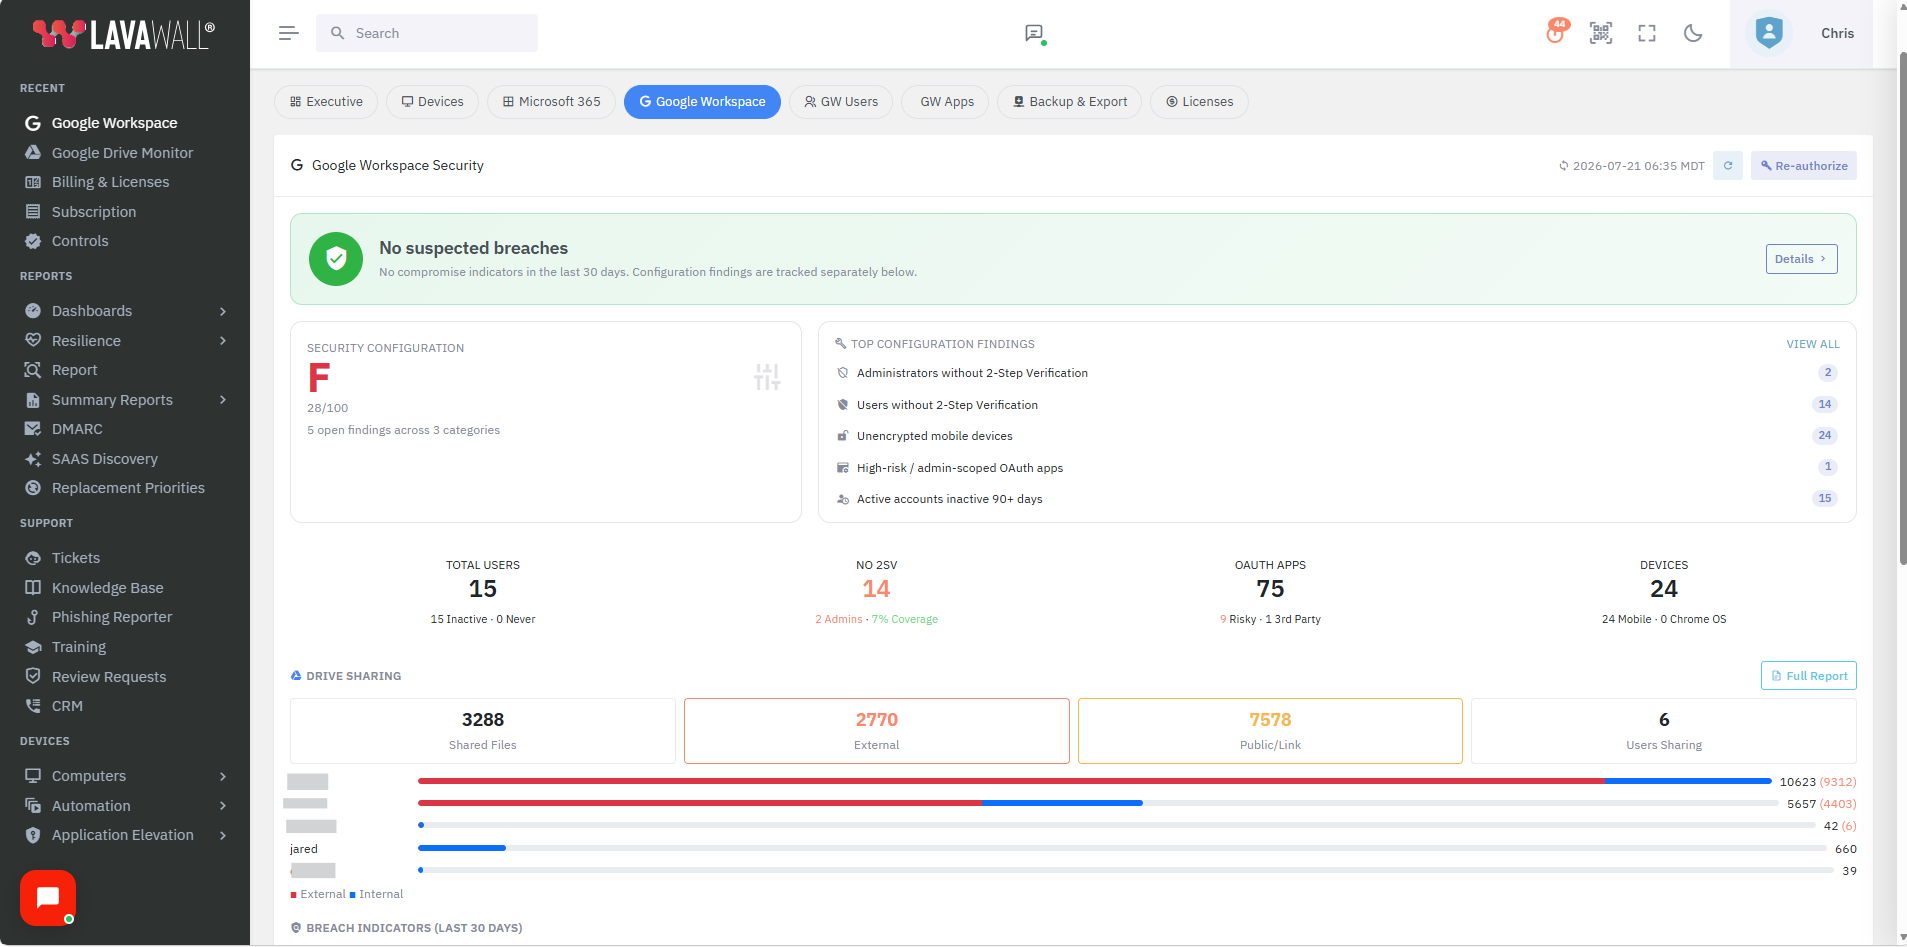This screenshot has width=1907, height=947.
Task: Click the page vertical scrollbar
Action: tap(1902, 310)
